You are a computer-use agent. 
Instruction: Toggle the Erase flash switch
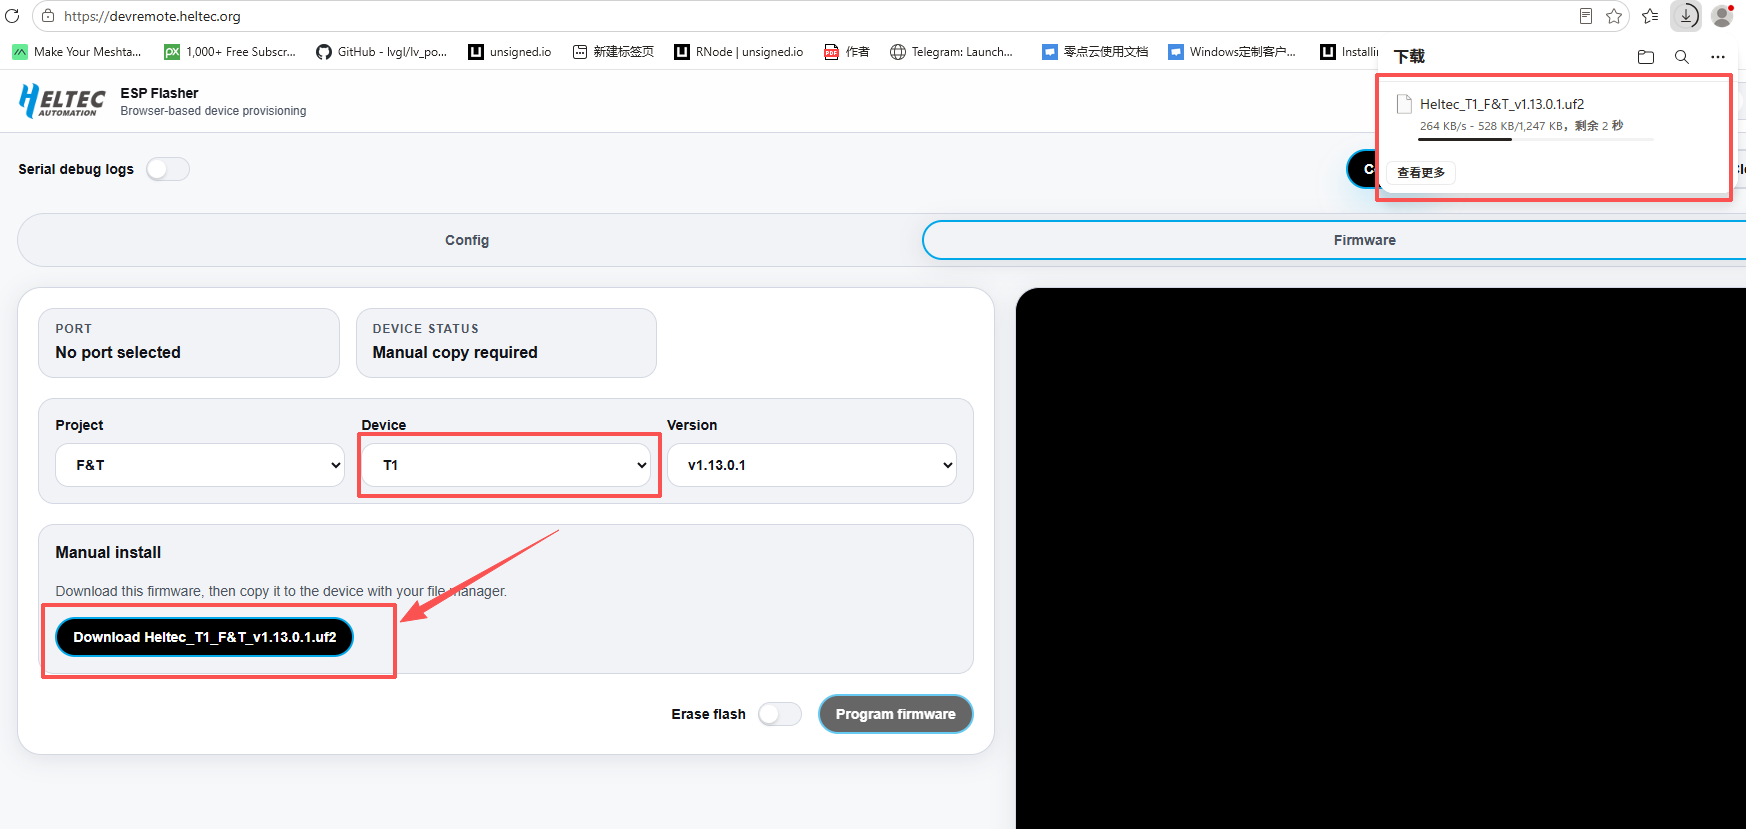click(780, 714)
